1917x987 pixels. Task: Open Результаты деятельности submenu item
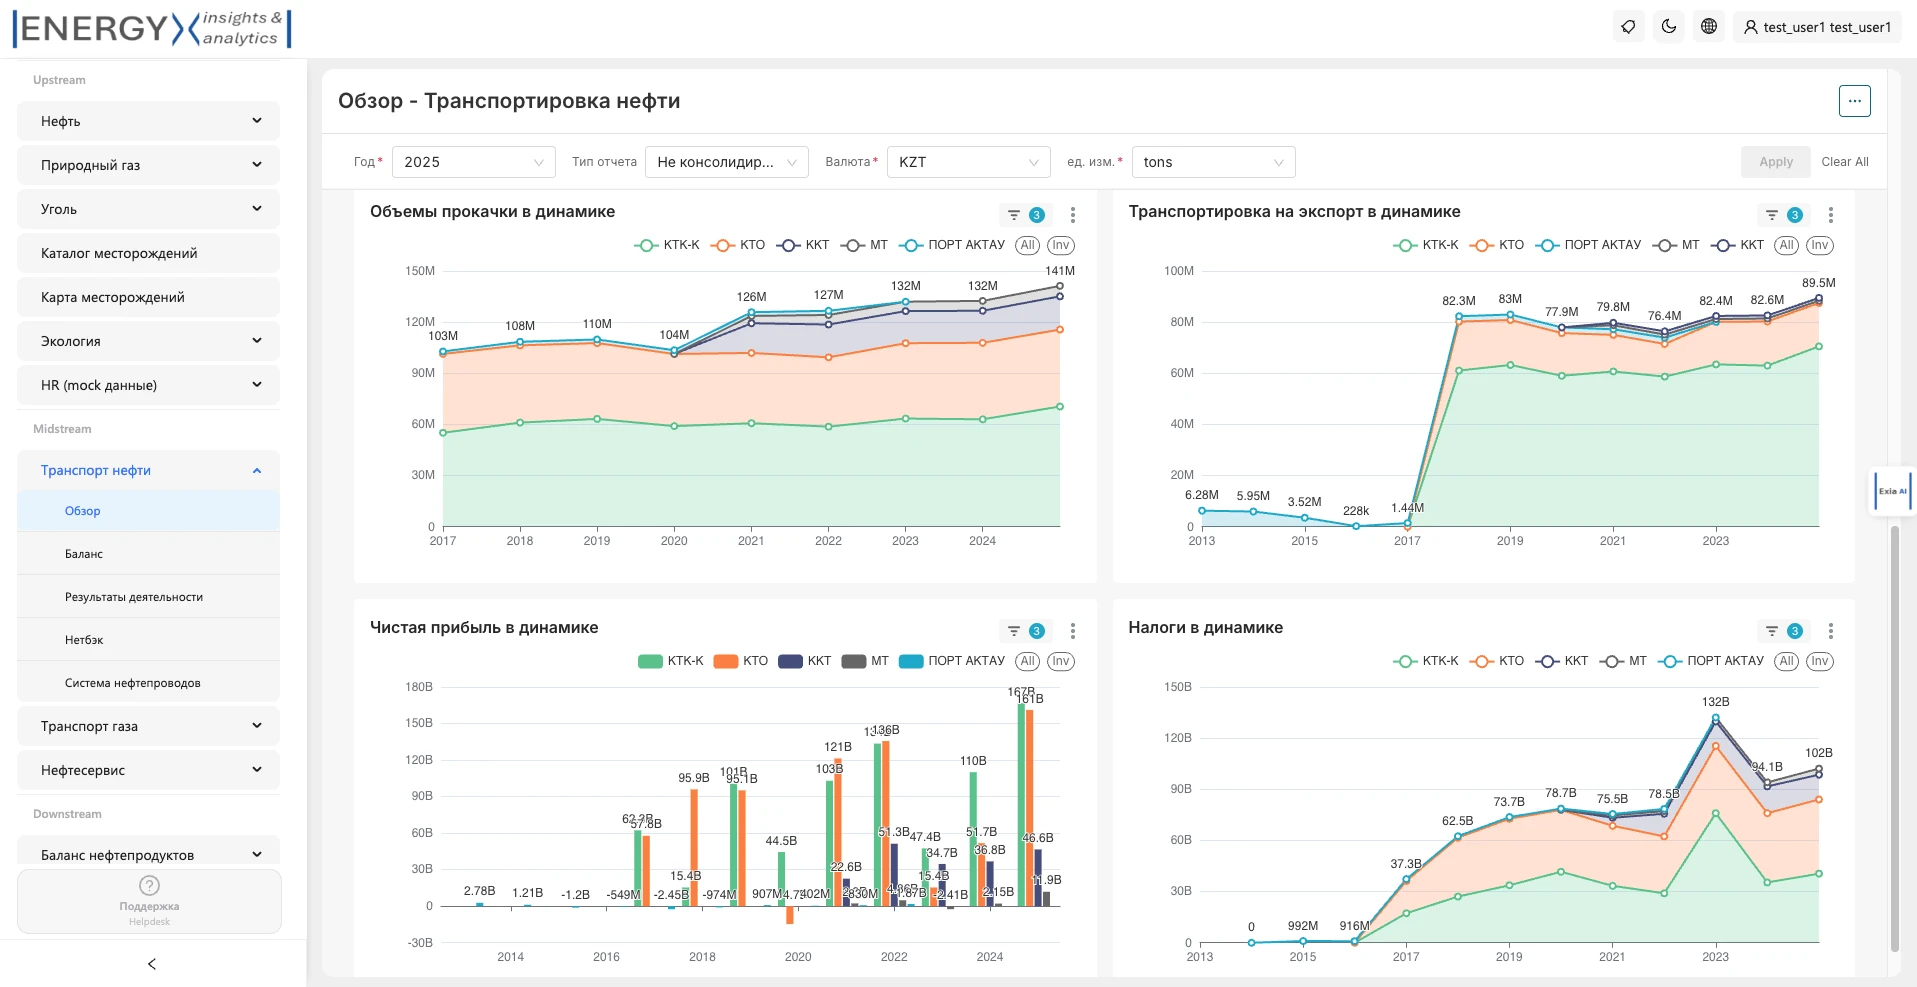pos(148,597)
